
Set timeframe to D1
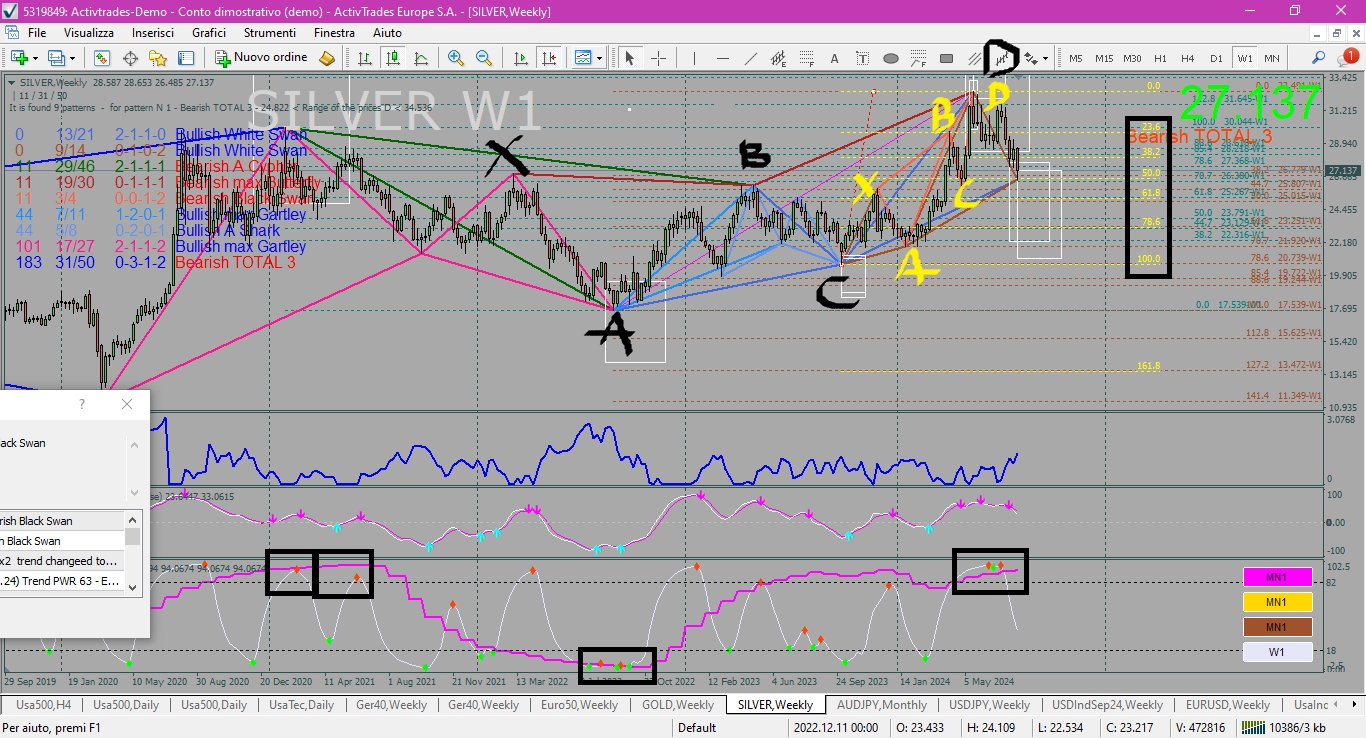(x=1216, y=58)
